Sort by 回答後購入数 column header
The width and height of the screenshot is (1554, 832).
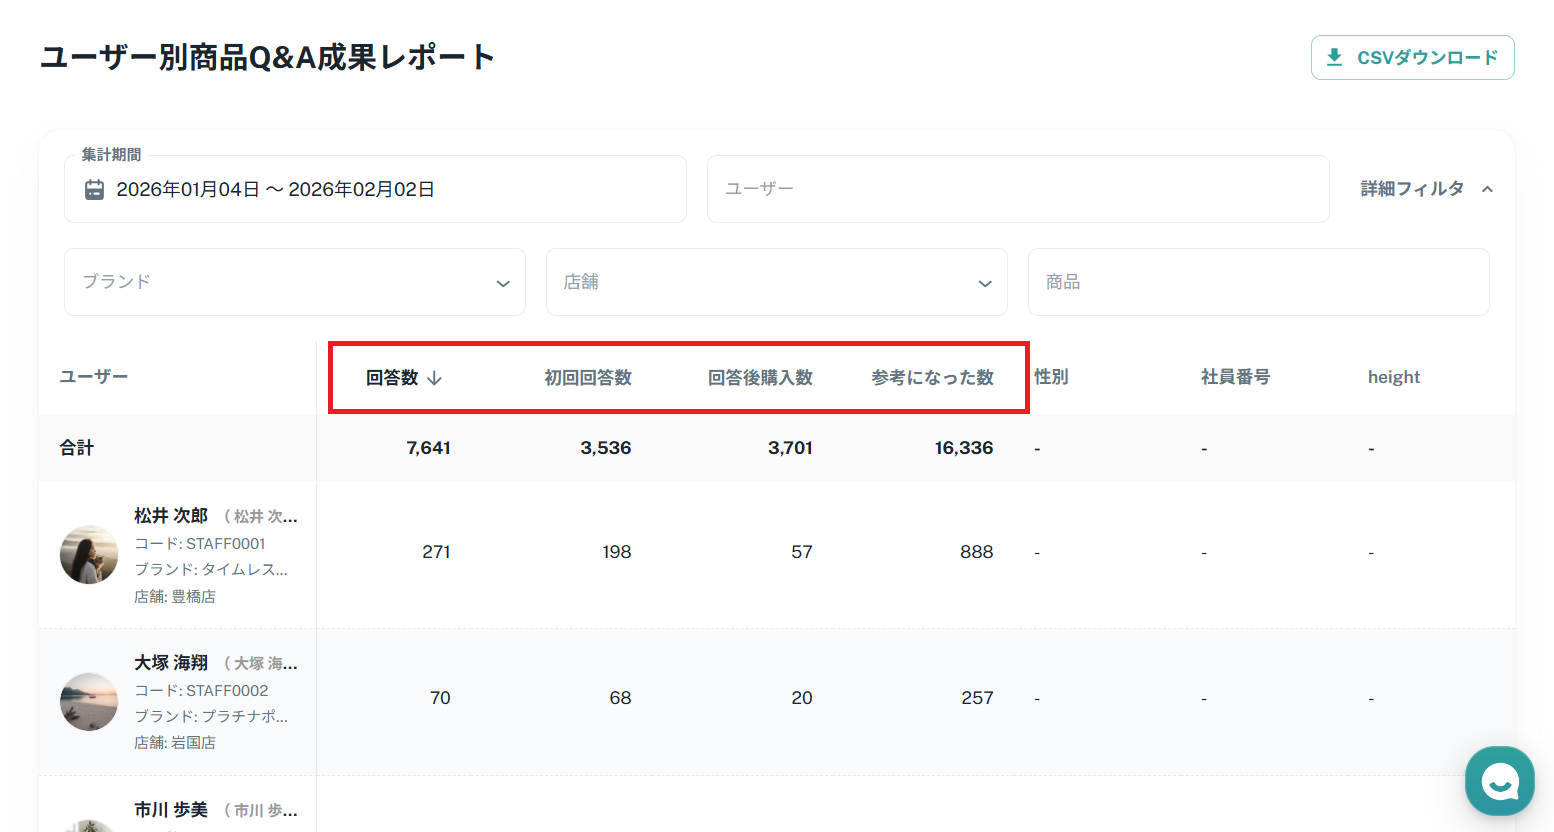pyautogui.click(x=760, y=378)
